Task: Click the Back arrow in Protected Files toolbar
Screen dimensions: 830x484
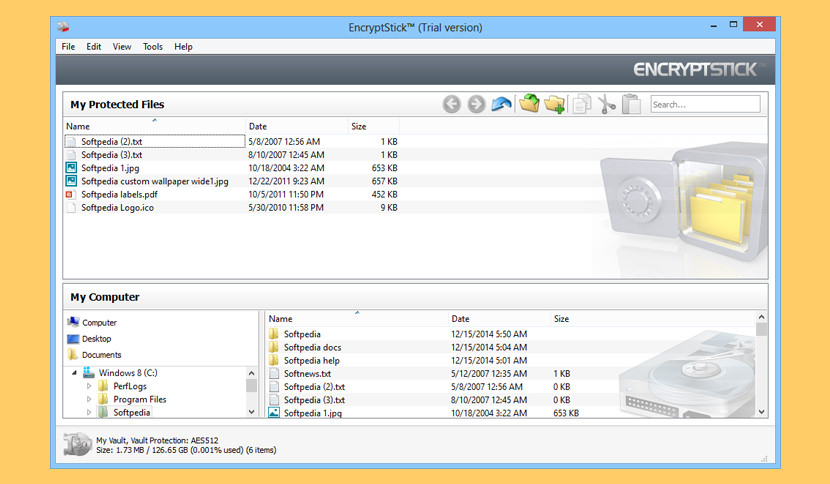Action: pos(452,104)
